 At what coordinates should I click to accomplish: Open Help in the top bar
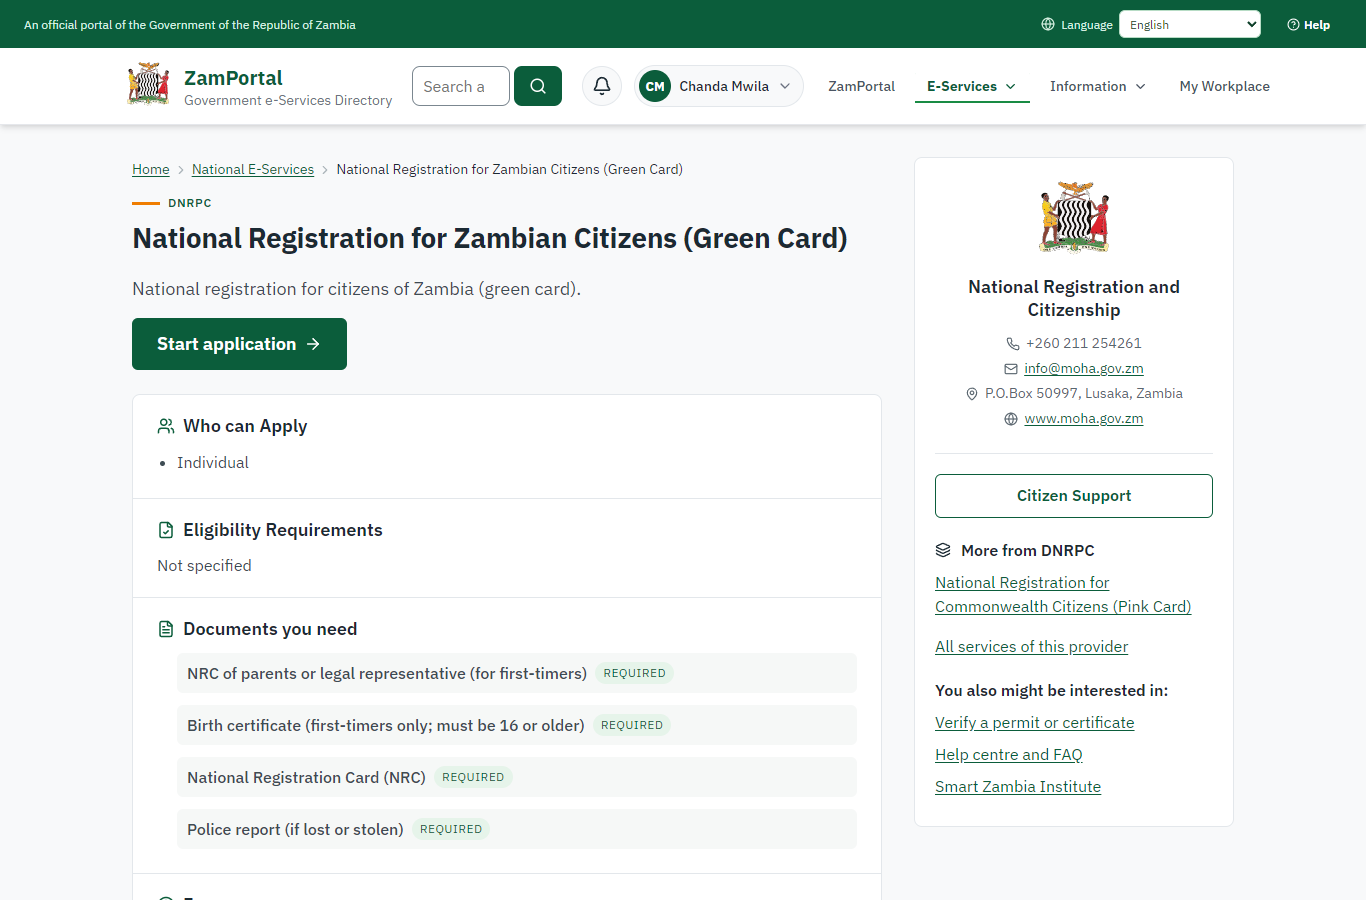(x=1308, y=24)
